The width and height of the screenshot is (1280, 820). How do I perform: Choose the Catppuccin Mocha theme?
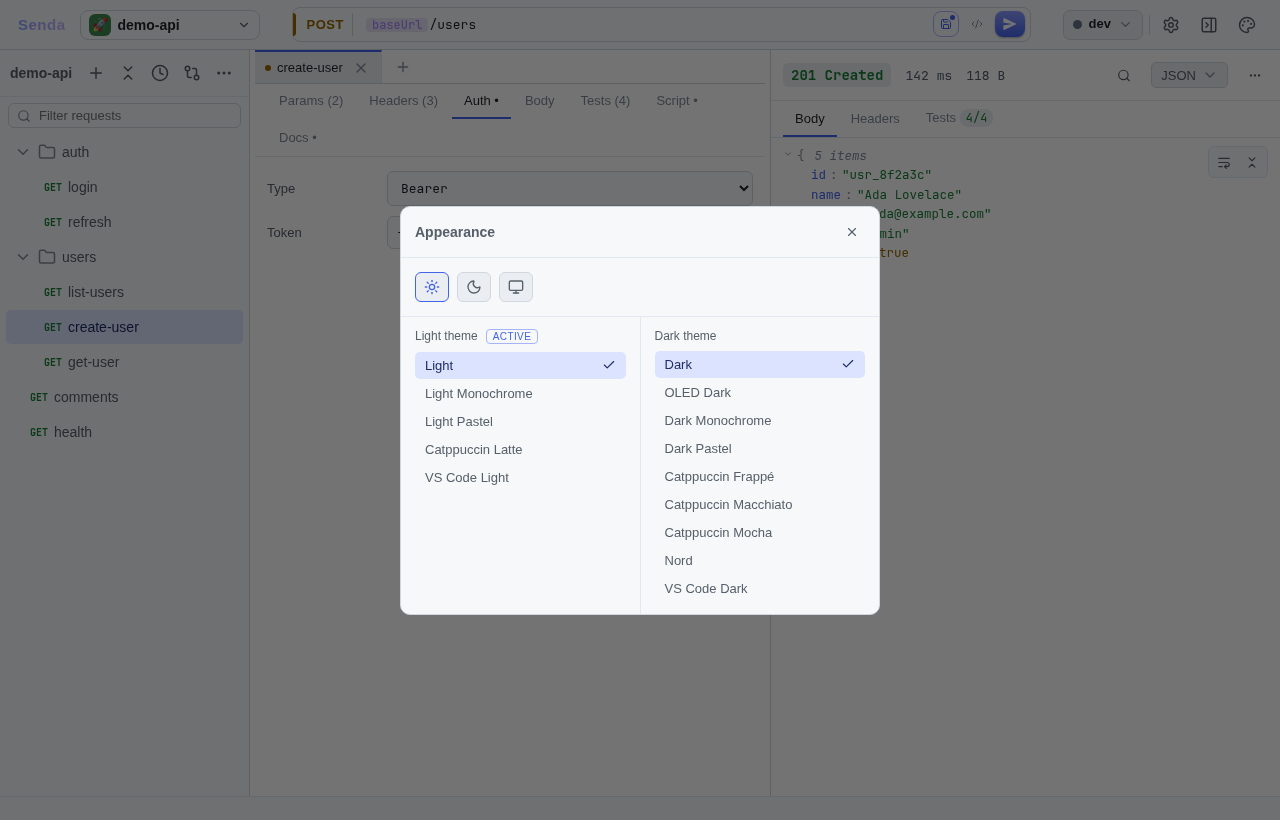[760, 533]
